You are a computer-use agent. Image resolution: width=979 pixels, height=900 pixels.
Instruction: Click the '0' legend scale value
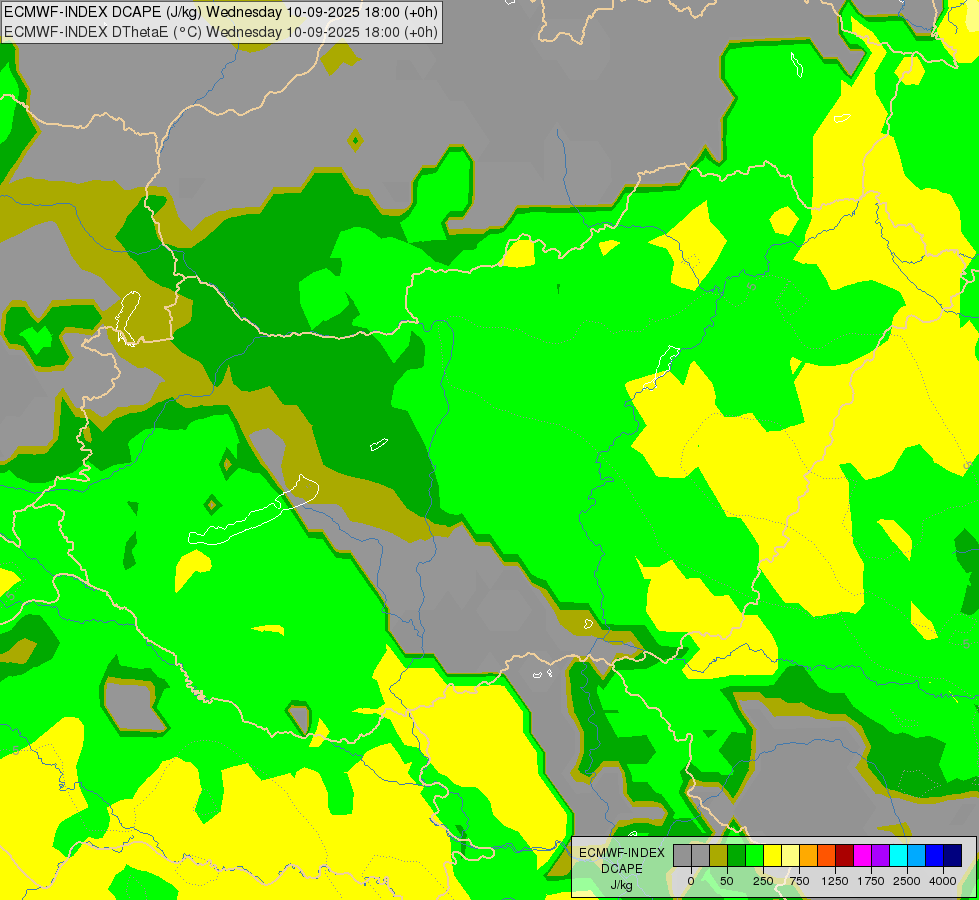691,881
